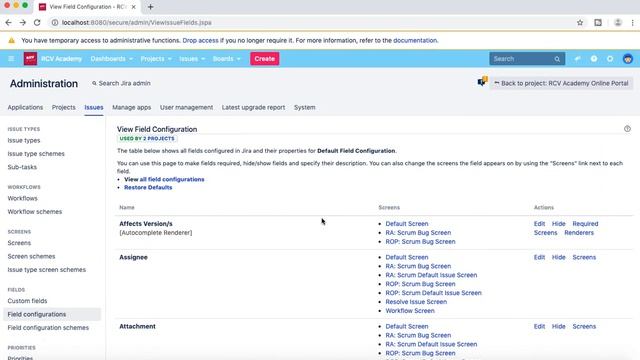Image resolution: width=640 pixels, height=360 pixels.
Task: Close the View Field Configuration browser tab
Action: tap(133, 7)
